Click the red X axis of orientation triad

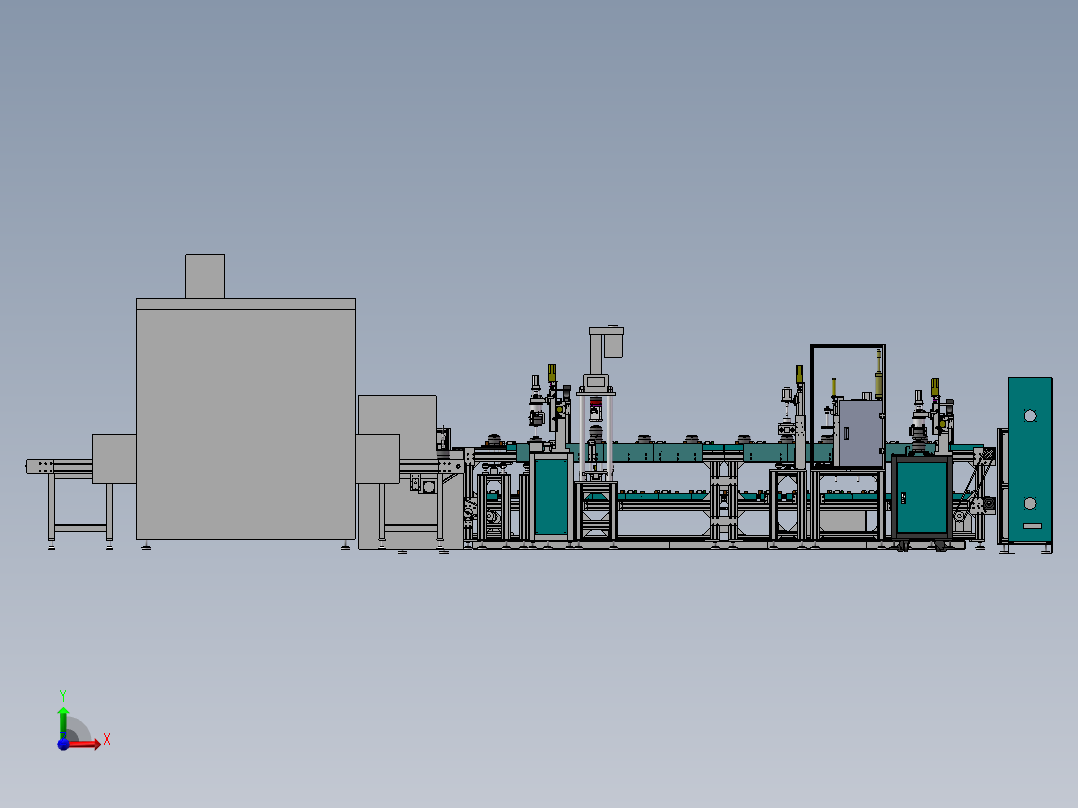85,744
